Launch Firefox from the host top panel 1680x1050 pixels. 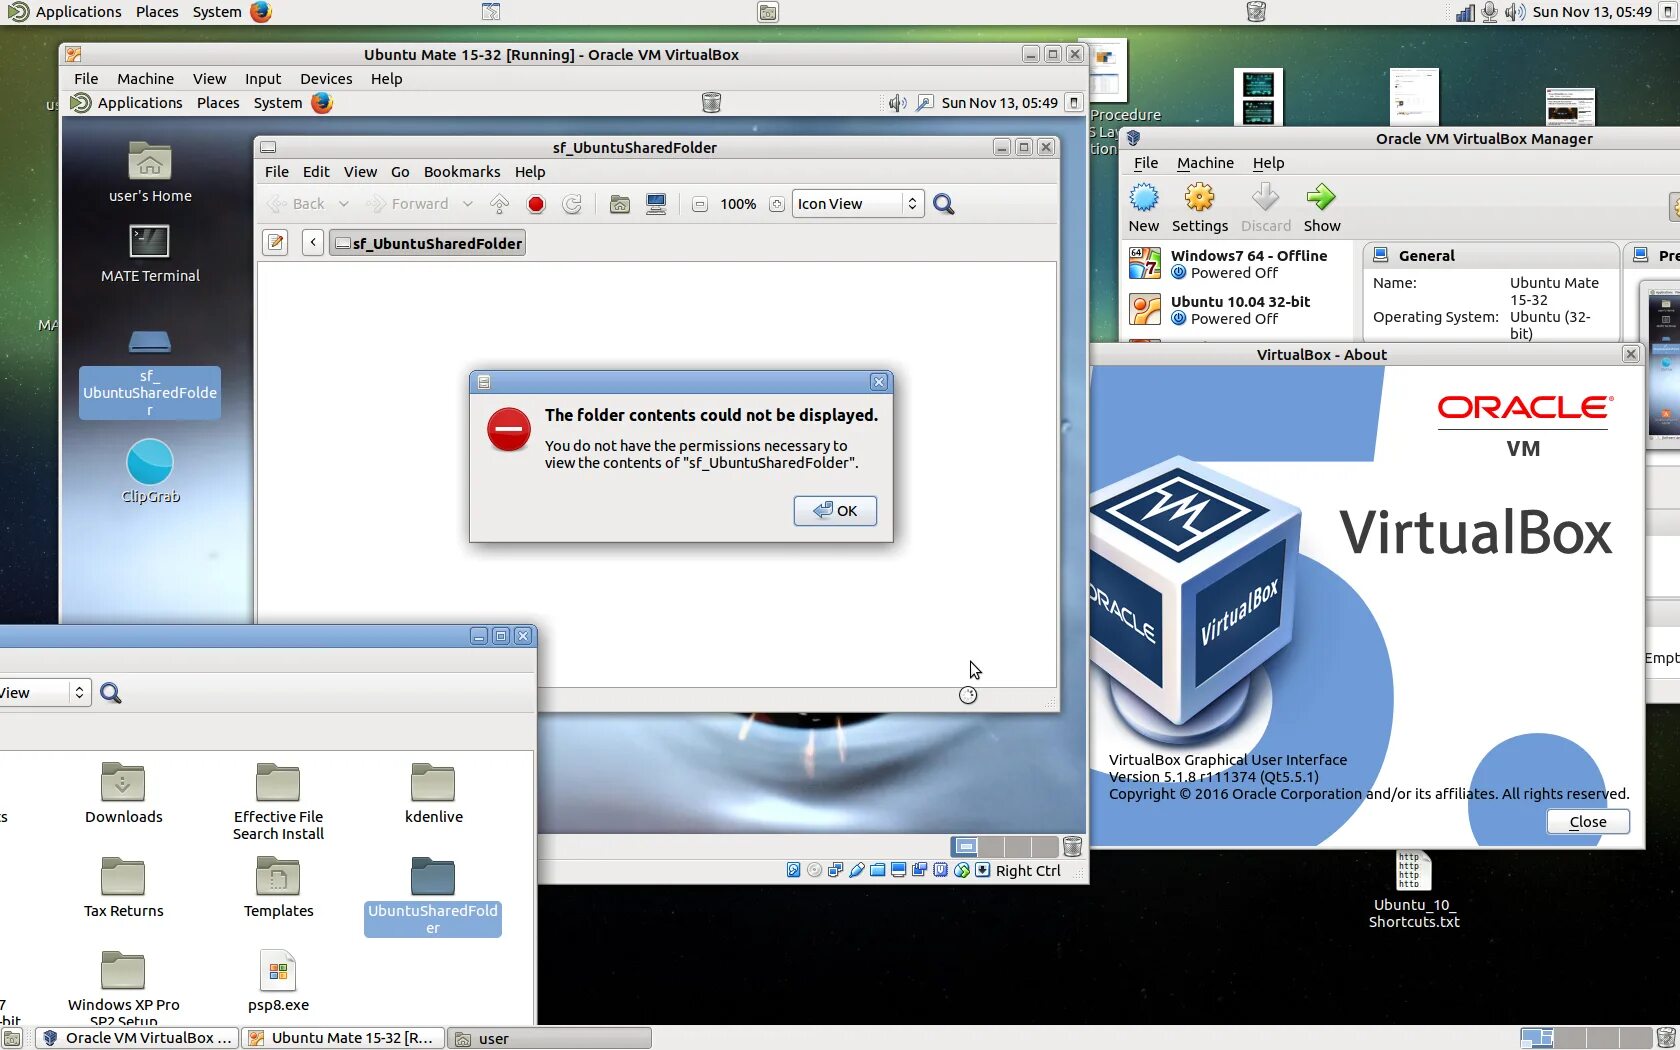coord(261,12)
